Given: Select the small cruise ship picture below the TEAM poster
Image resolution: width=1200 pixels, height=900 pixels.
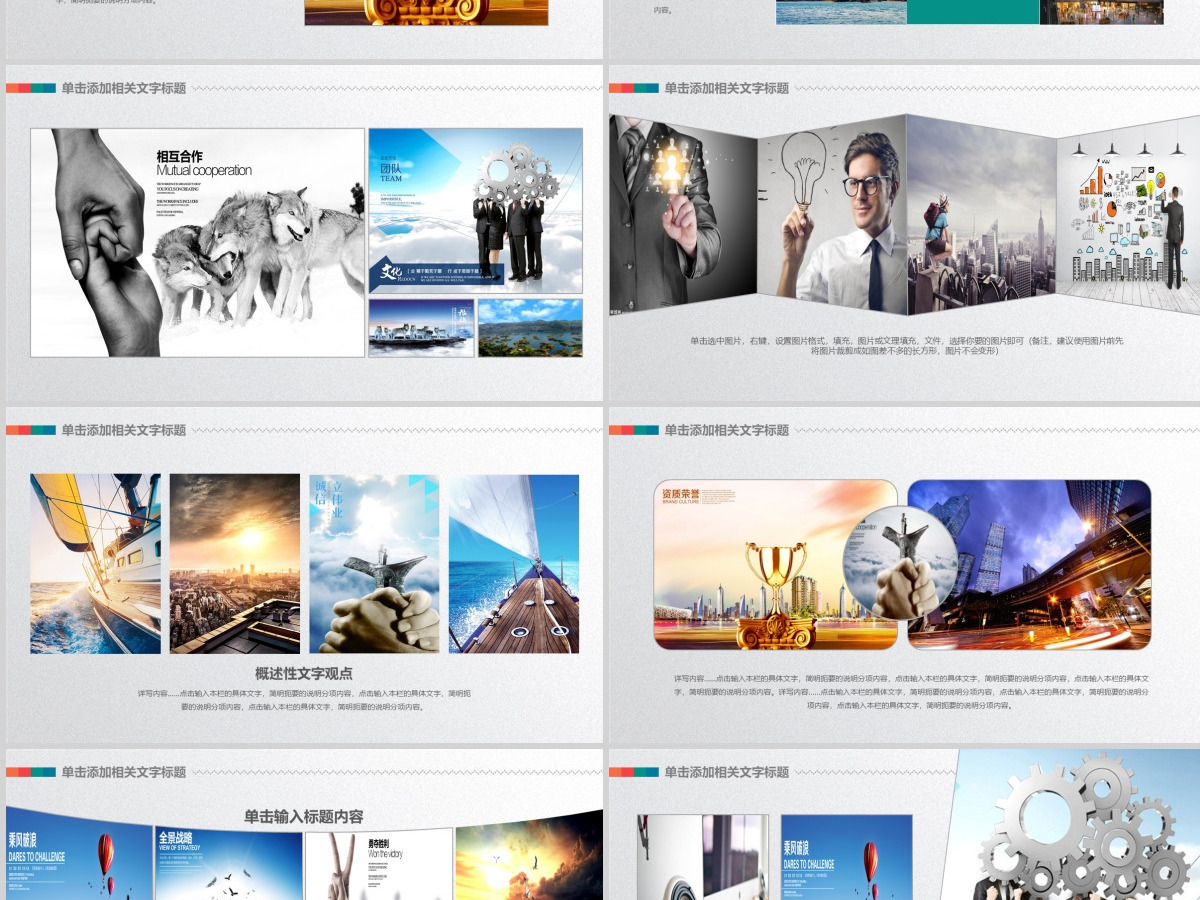Looking at the screenshot, I should click(x=421, y=328).
